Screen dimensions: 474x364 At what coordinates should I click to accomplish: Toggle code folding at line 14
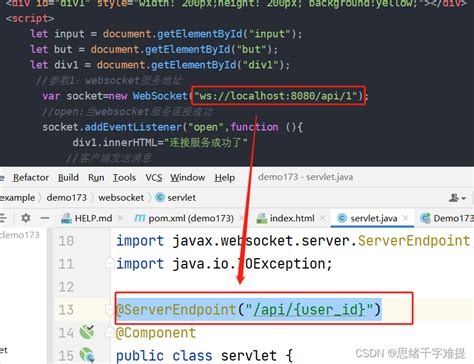point(109,332)
